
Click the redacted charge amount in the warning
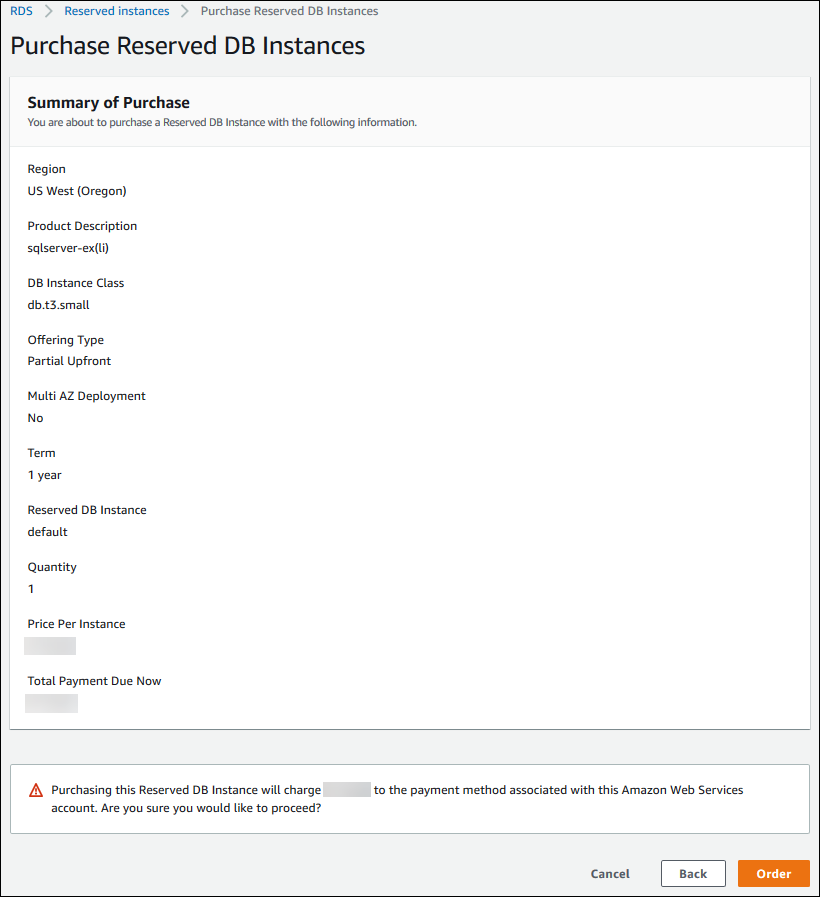(x=347, y=790)
